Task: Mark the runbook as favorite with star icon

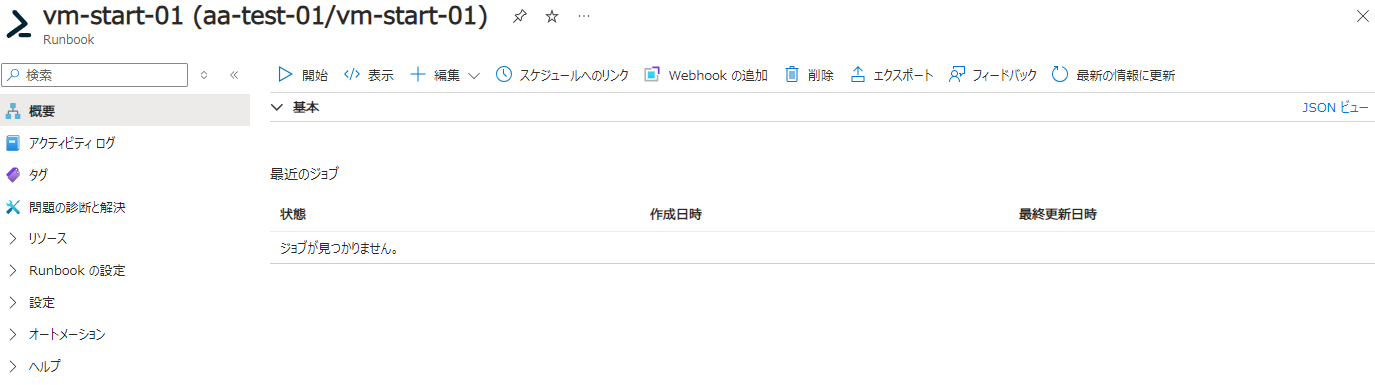Action: (x=552, y=17)
